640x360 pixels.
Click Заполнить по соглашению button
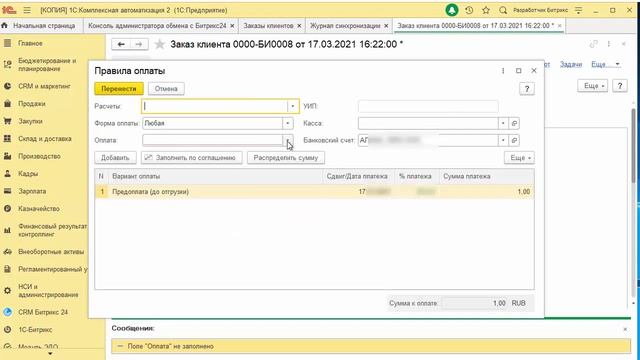pyautogui.click(x=191, y=158)
